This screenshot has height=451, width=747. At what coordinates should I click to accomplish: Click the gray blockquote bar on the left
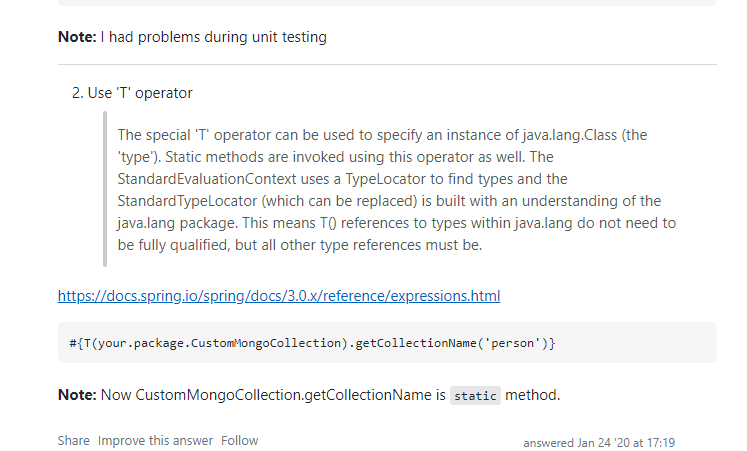coord(105,190)
